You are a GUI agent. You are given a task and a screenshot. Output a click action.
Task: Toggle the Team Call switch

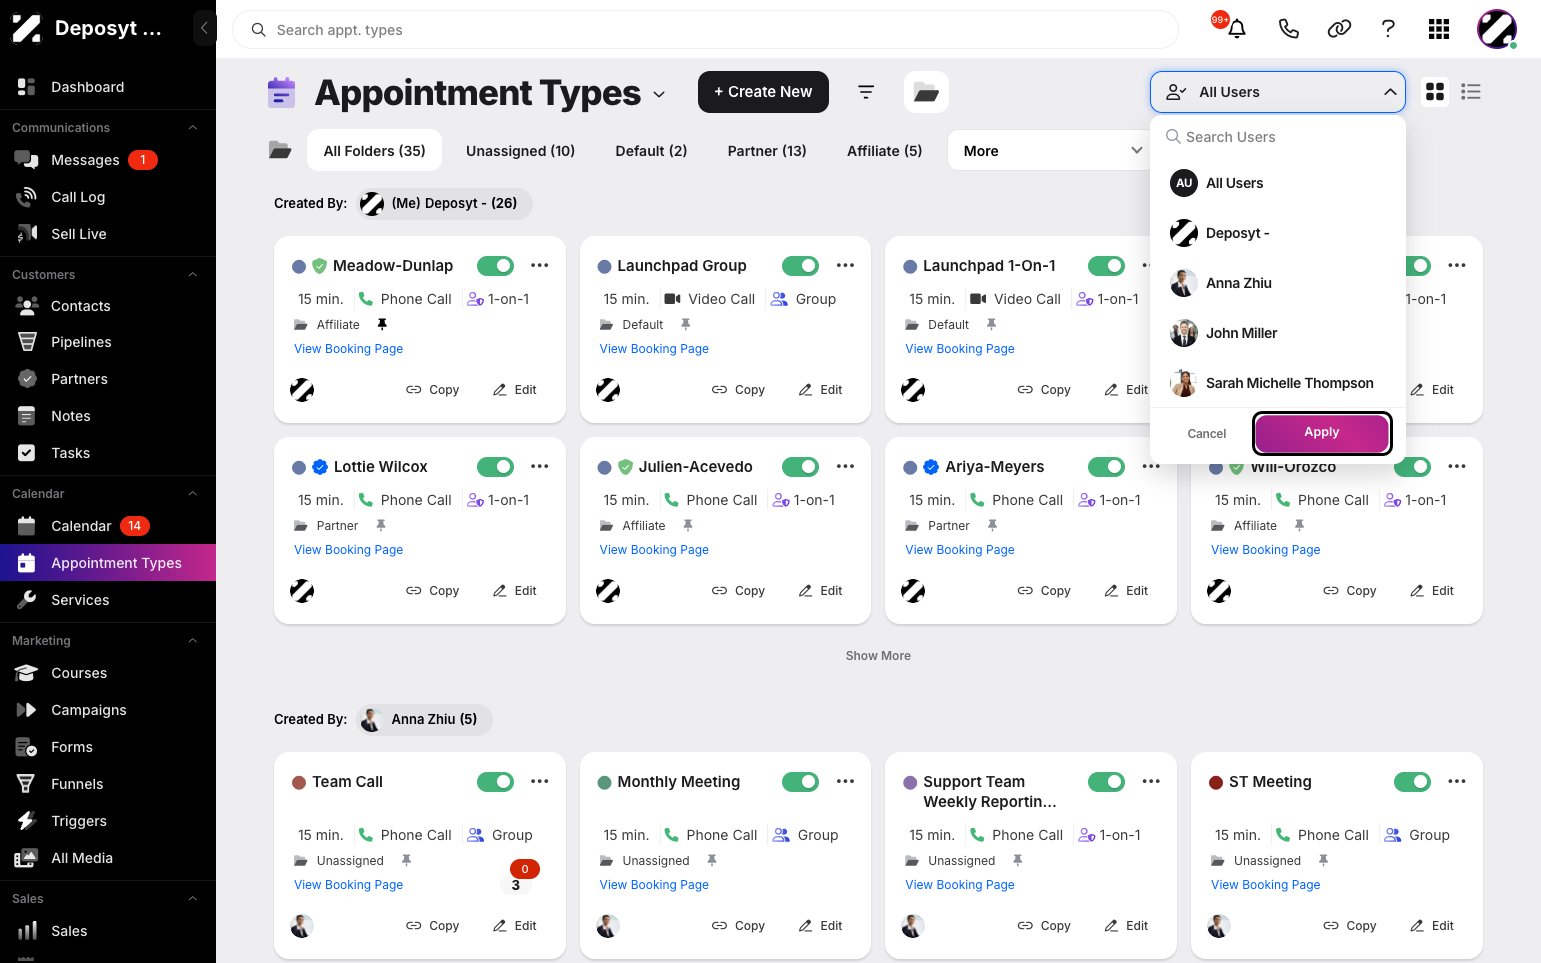[495, 781]
